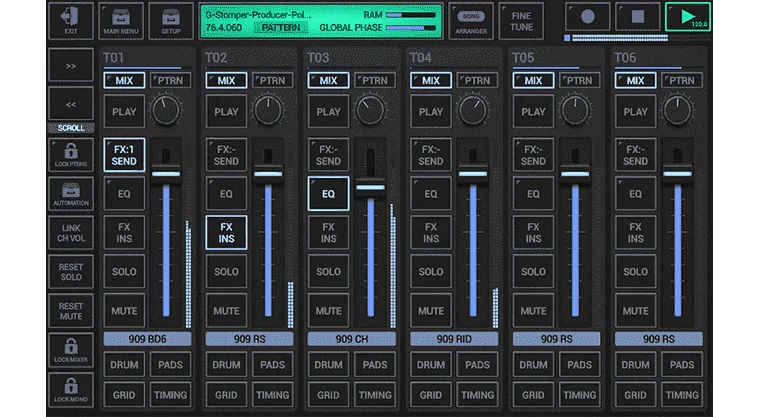Click the pan knob on track T03
This screenshot has width=760, height=417.
(370, 111)
